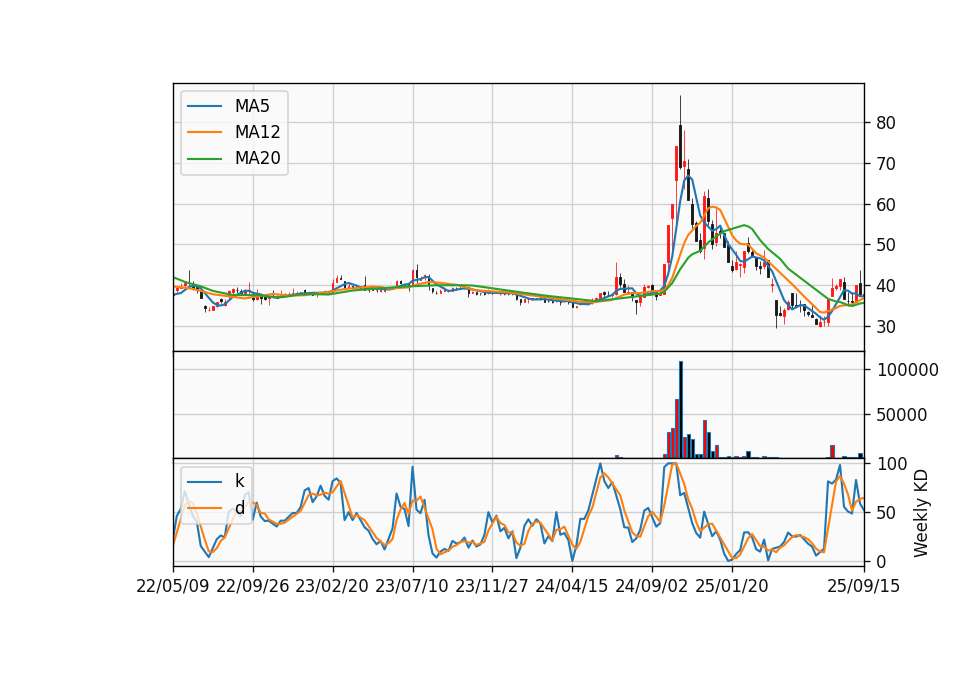
Task: Click the price axis label 80
Action: (x=886, y=123)
